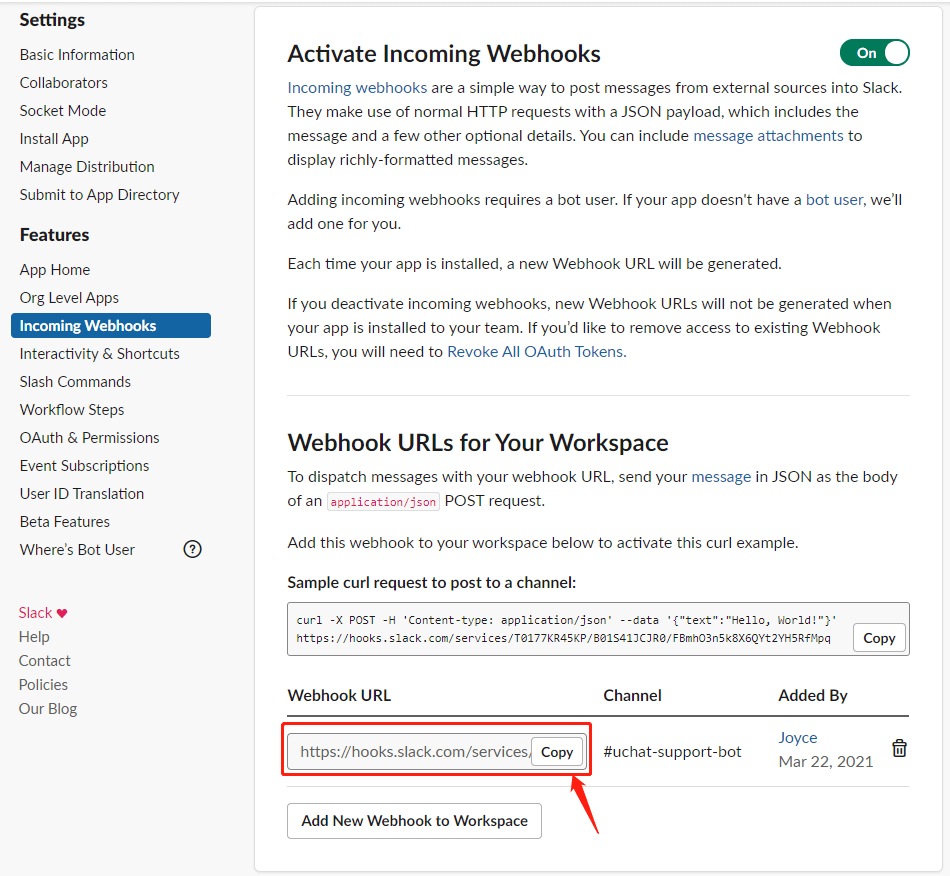Open the message attachments link
This screenshot has height=876, width=950.
pyautogui.click(x=768, y=136)
